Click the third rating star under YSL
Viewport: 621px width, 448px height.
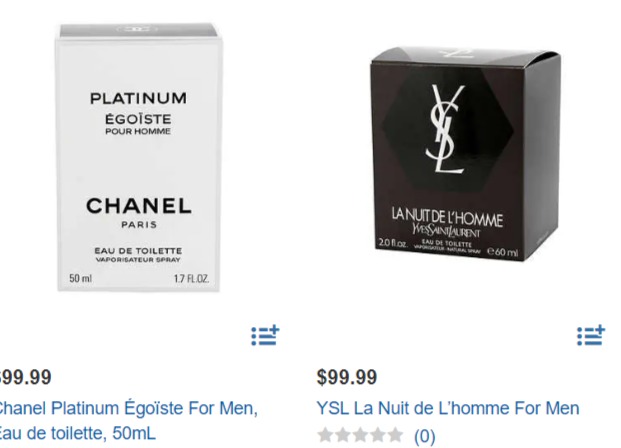point(360,435)
